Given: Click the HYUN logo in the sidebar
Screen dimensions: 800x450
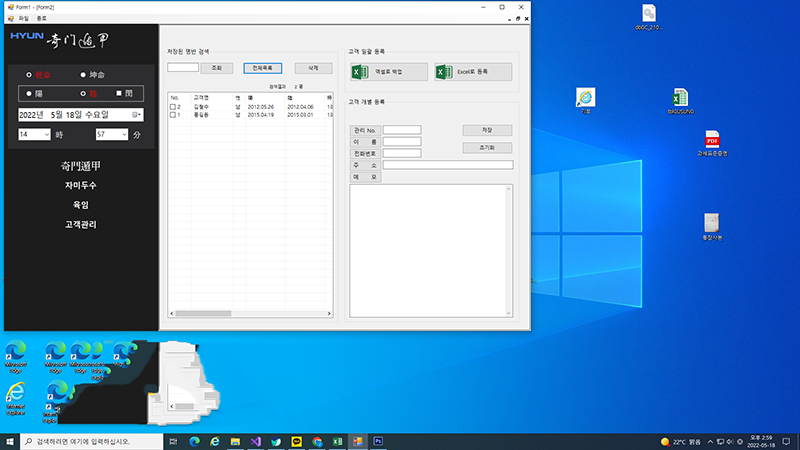Looking at the screenshot, I should [x=27, y=36].
